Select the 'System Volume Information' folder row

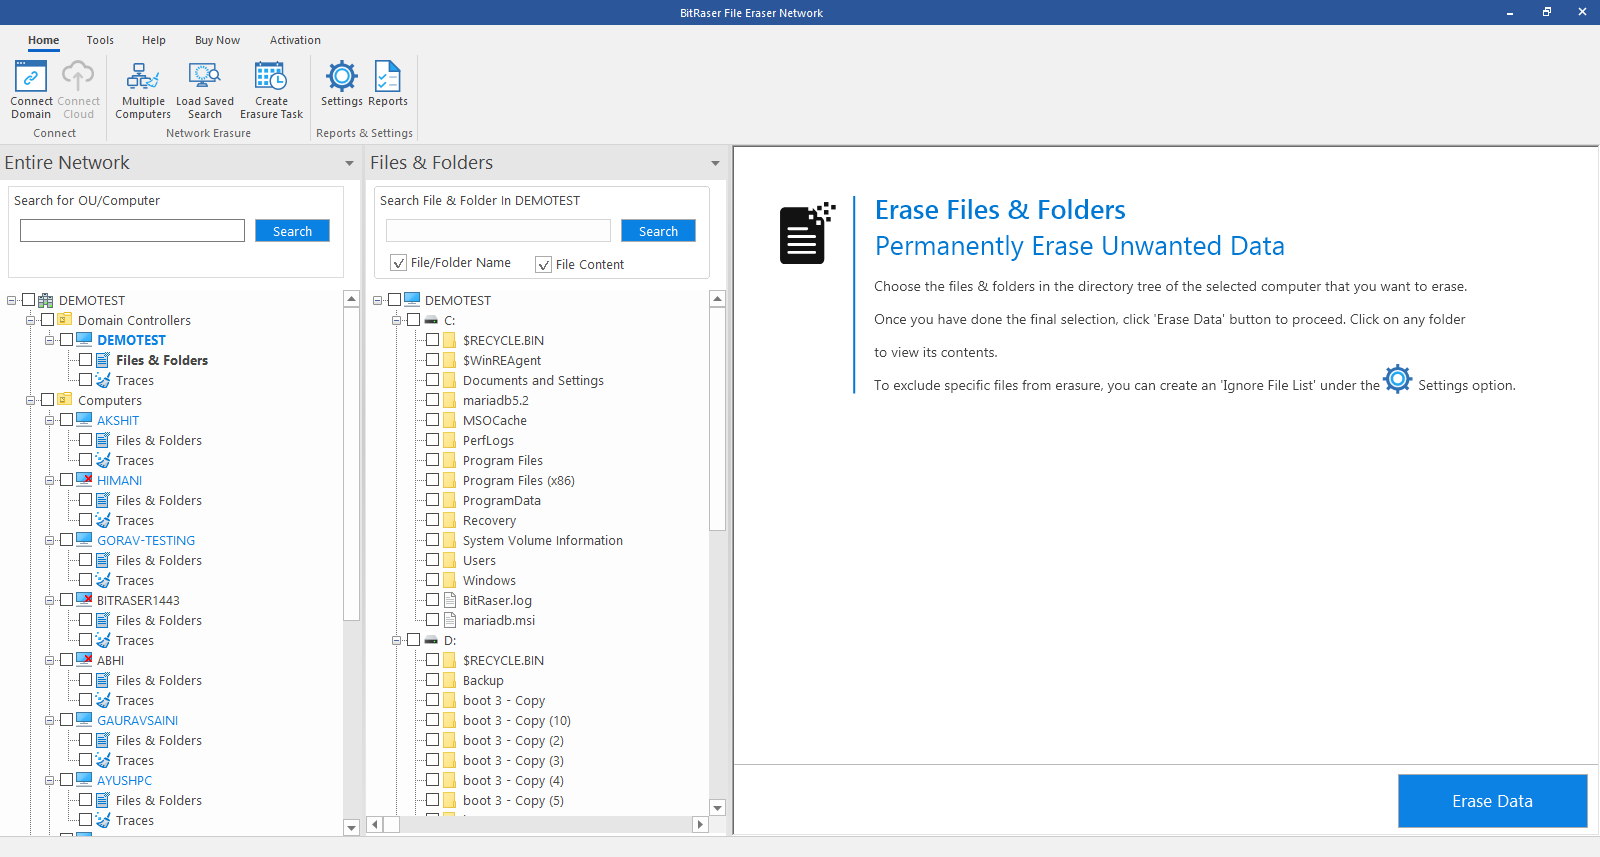pyautogui.click(x=542, y=540)
